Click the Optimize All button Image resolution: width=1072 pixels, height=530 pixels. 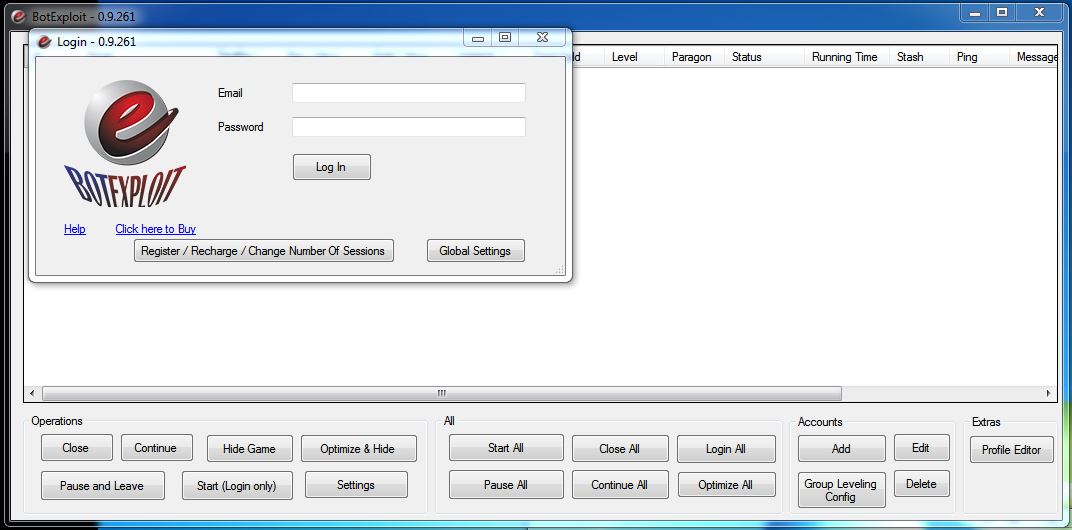726,485
